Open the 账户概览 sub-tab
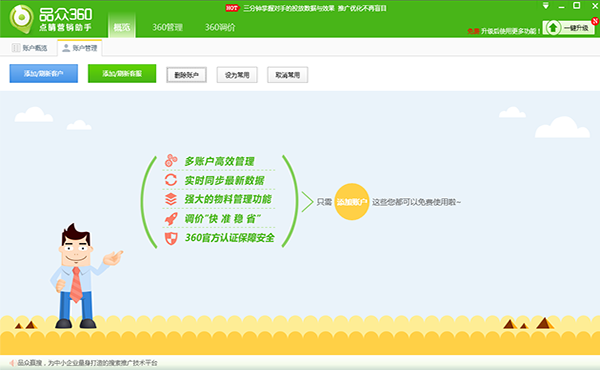Image resolution: width=600 pixels, height=370 pixels. coord(30,48)
